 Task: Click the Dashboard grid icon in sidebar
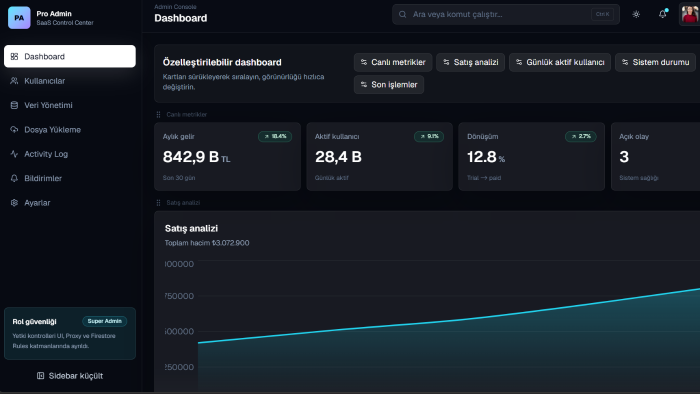[14, 57]
